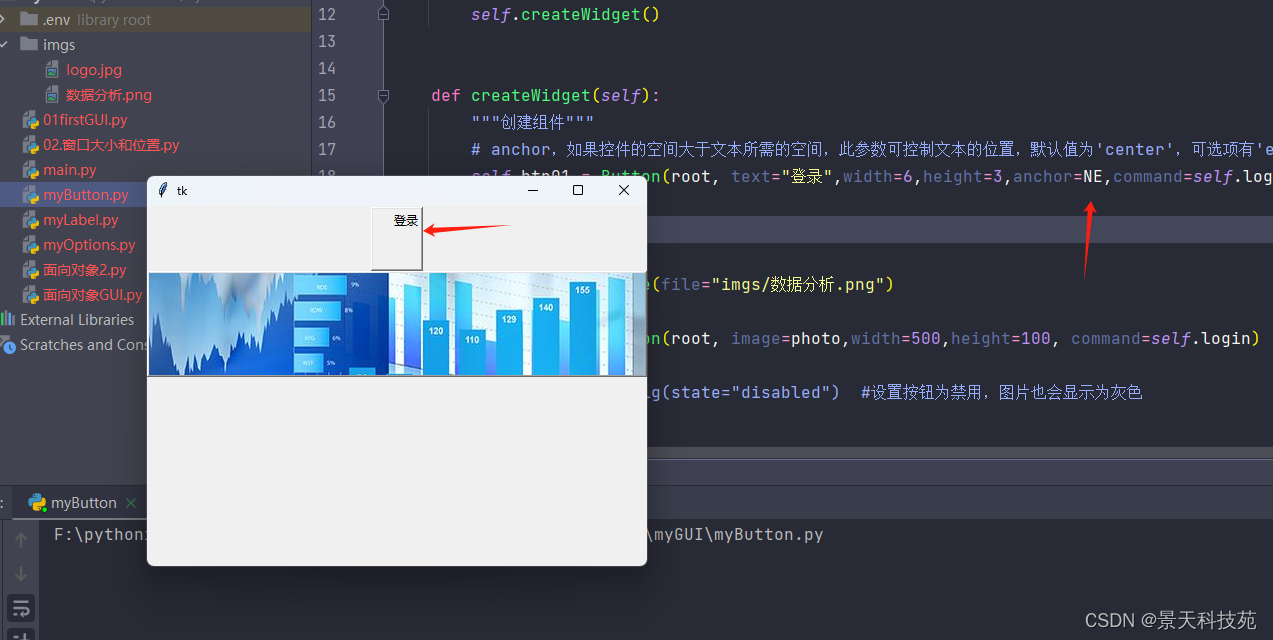Select External Libraries node

coord(77,320)
